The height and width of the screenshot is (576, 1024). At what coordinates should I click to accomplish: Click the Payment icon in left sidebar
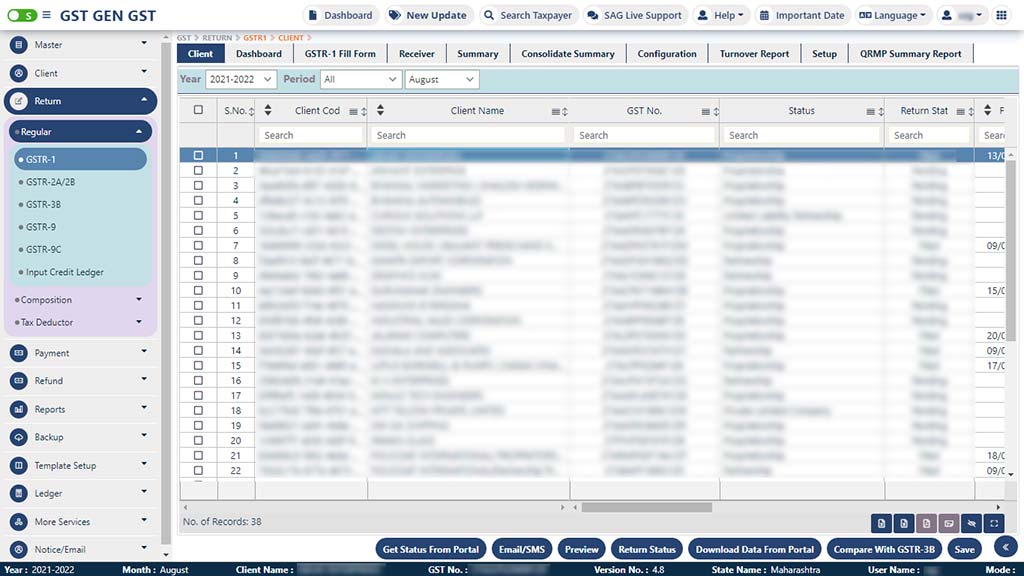pyautogui.click(x=19, y=353)
